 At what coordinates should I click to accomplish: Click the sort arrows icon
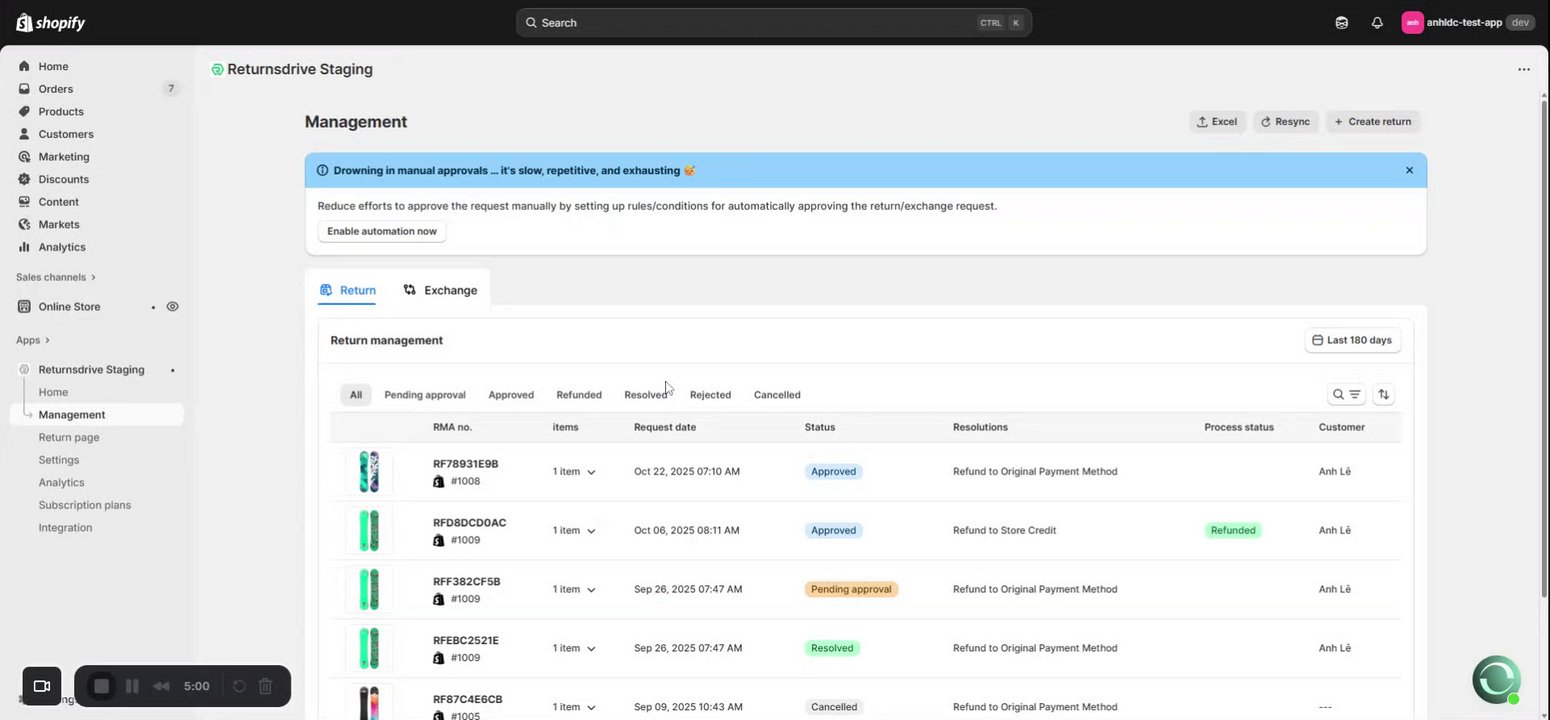coord(1384,395)
